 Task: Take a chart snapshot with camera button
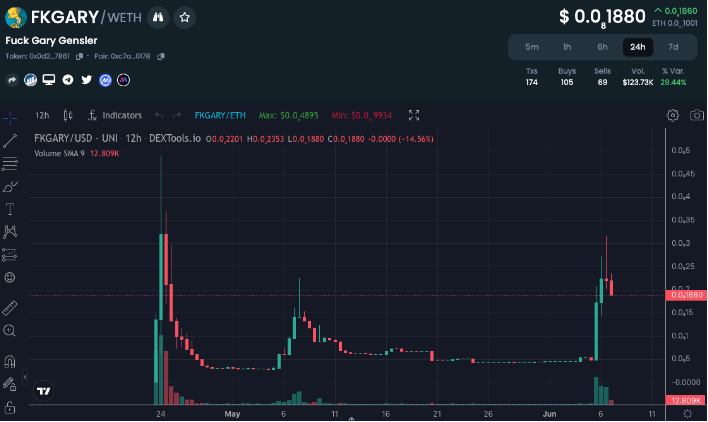[697, 115]
